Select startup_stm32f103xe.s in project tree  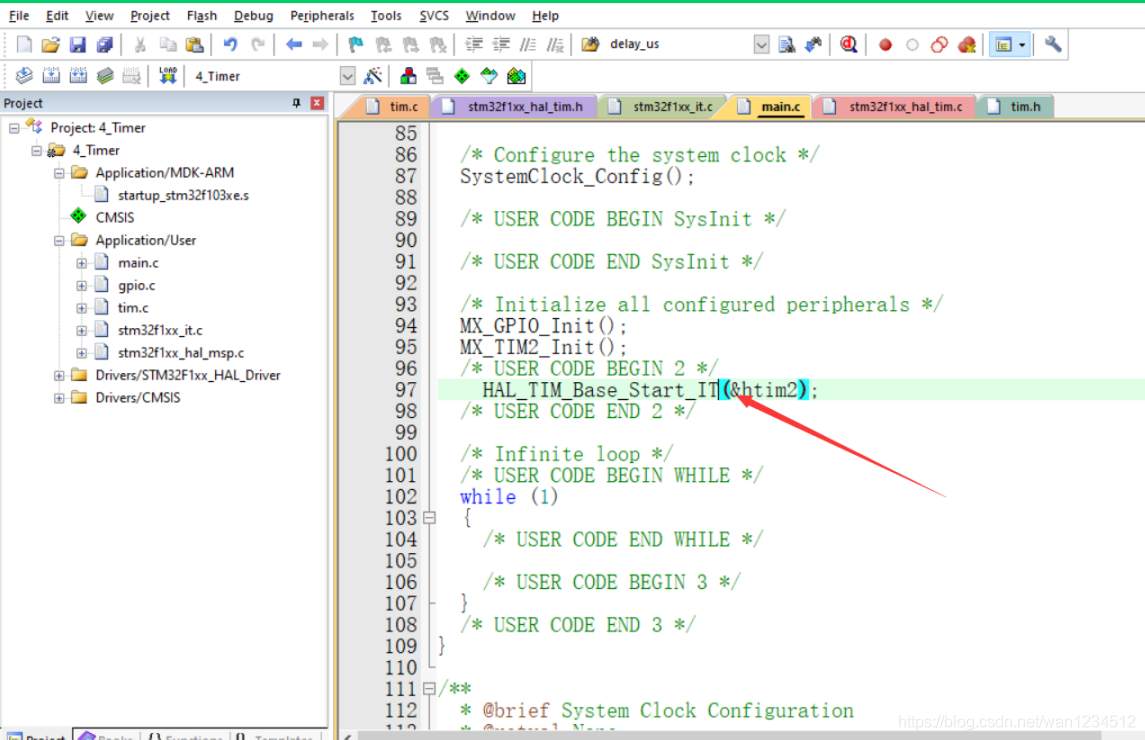click(183, 195)
